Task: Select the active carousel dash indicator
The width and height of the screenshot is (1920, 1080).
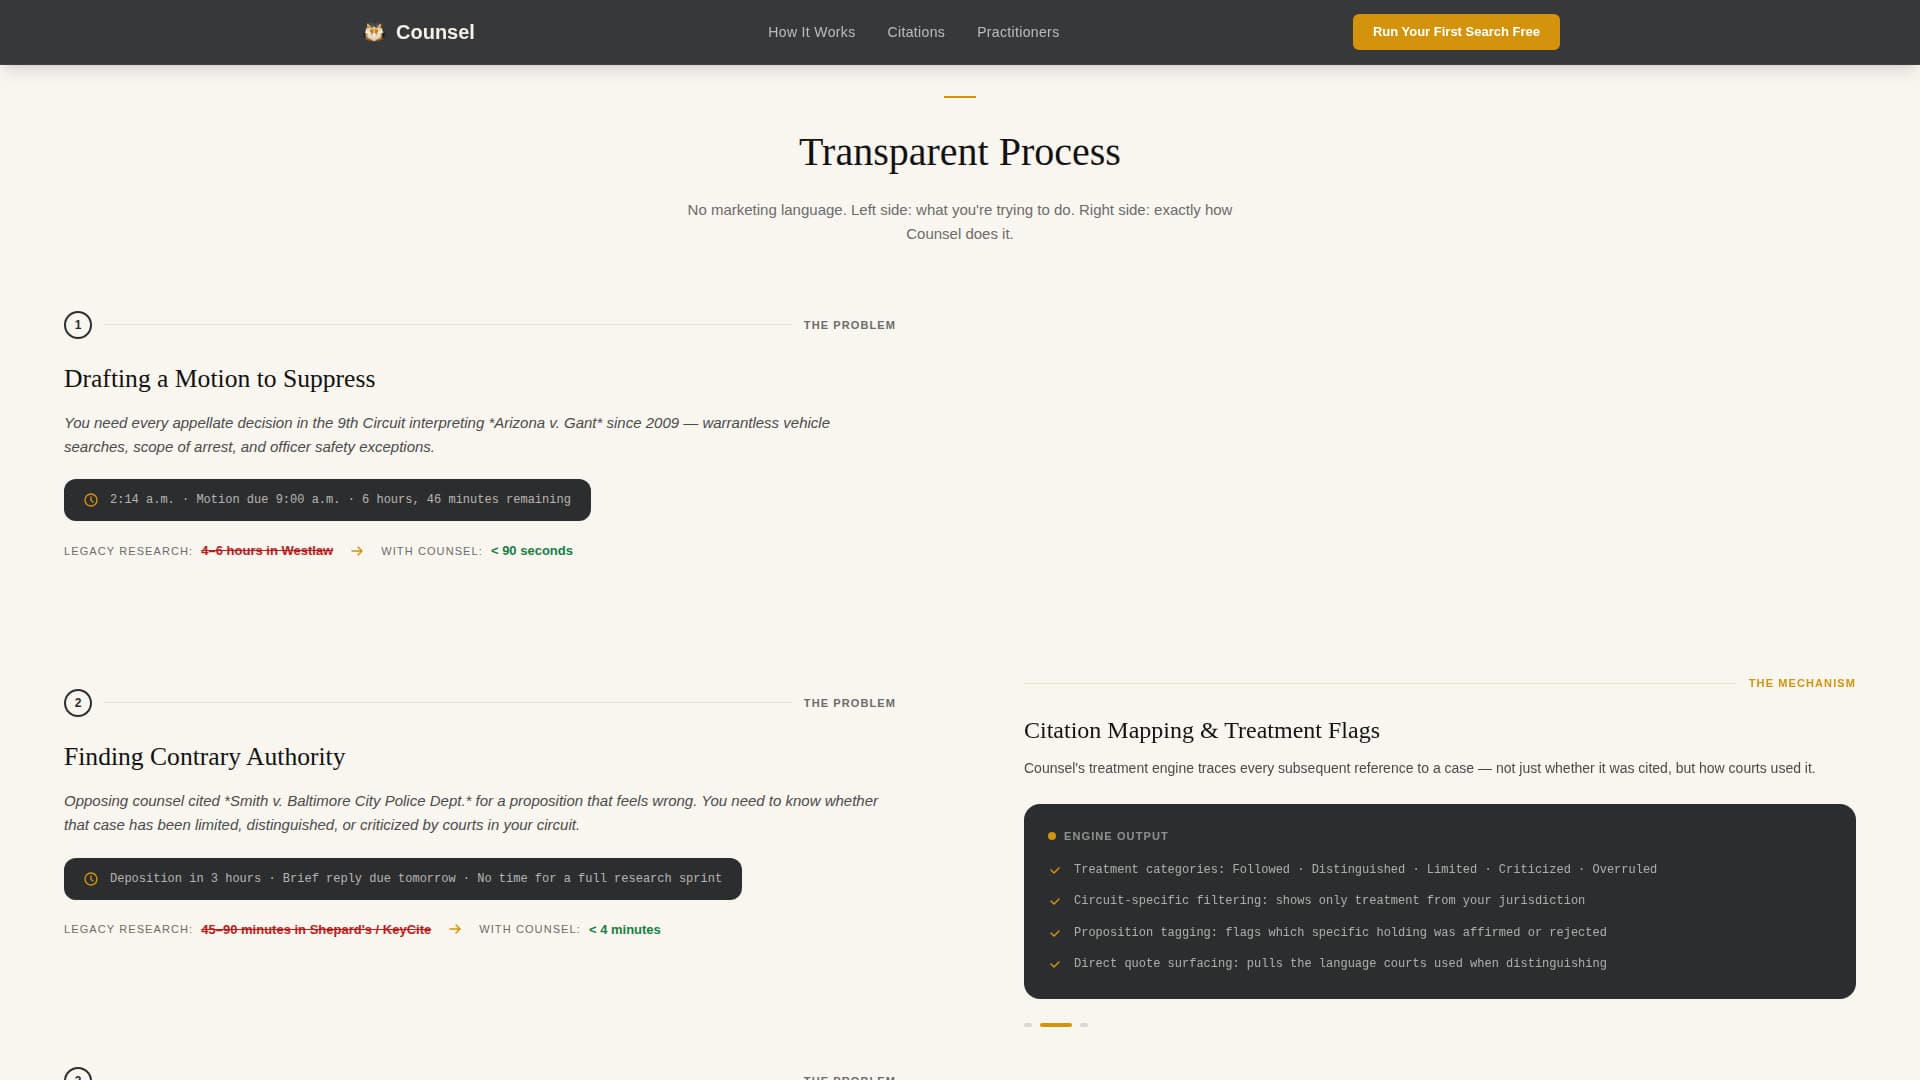Action: coord(1055,1025)
